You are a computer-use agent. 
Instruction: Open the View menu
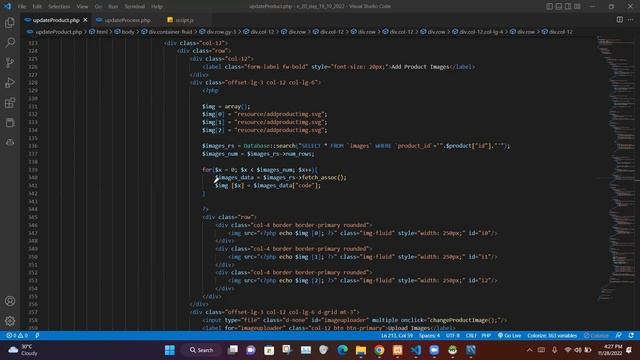82,7
